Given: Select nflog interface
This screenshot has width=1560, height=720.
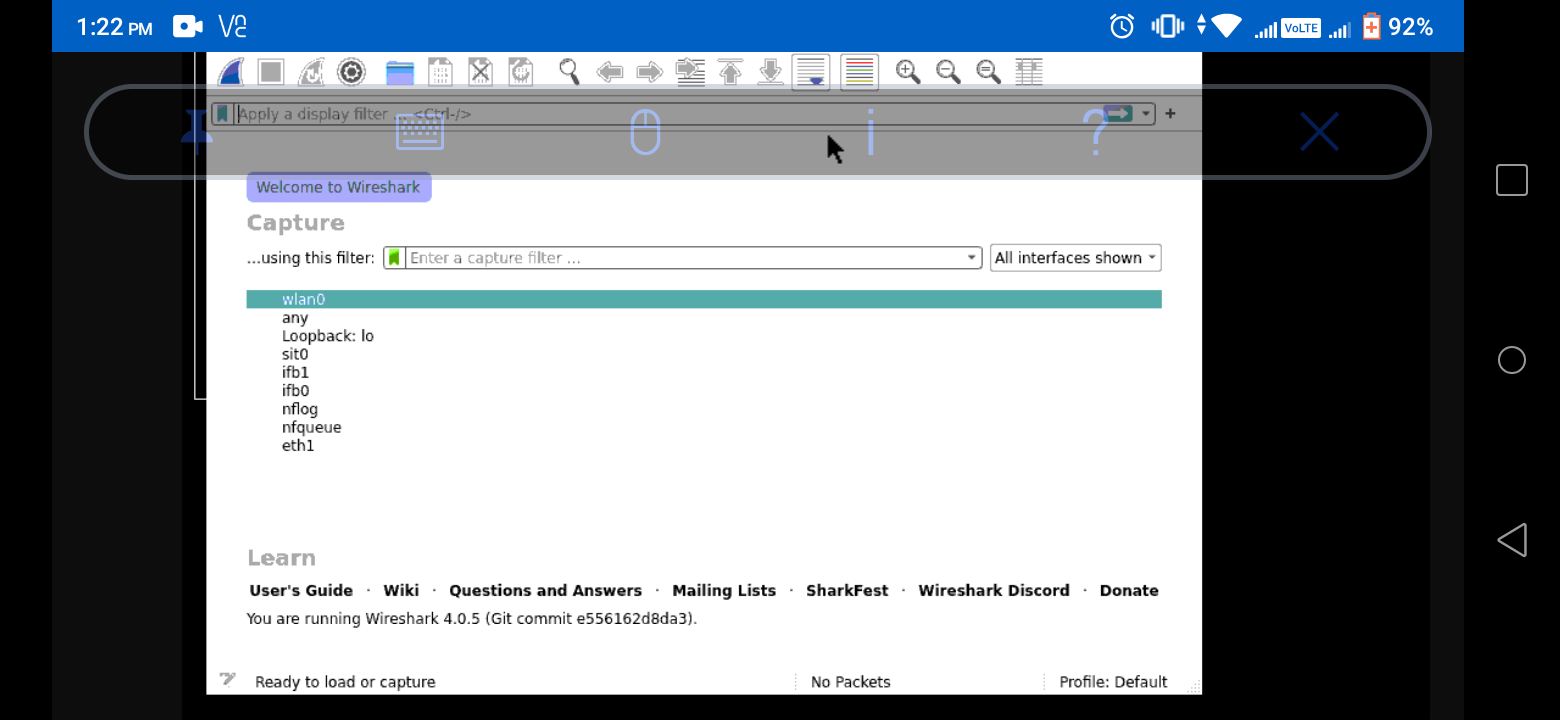Looking at the screenshot, I should coord(704,409).
